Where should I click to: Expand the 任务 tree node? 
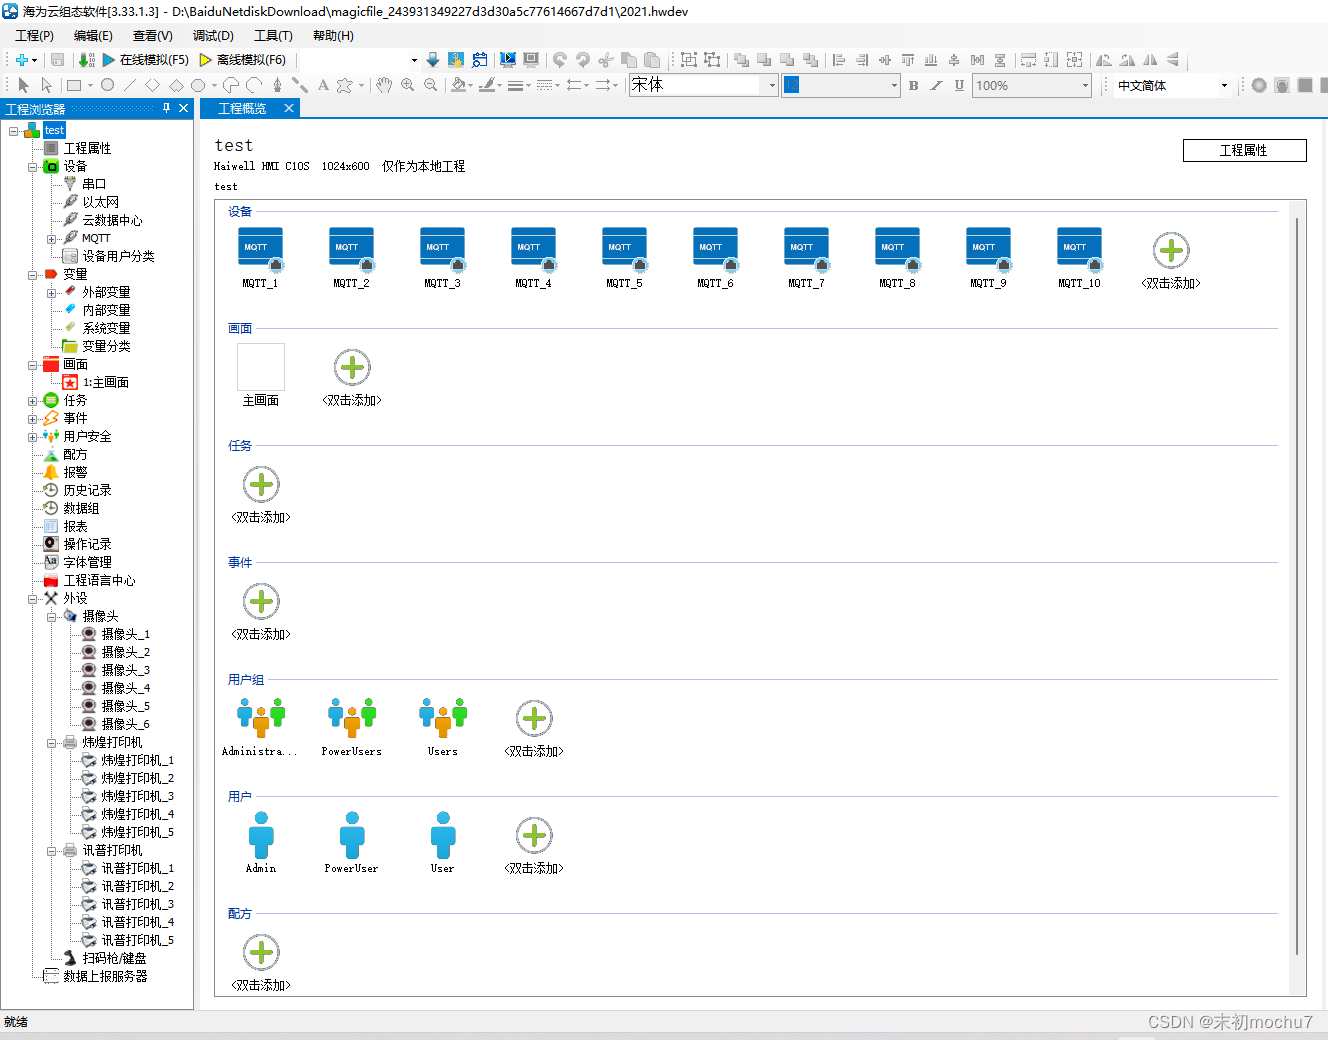pos(33,401)
